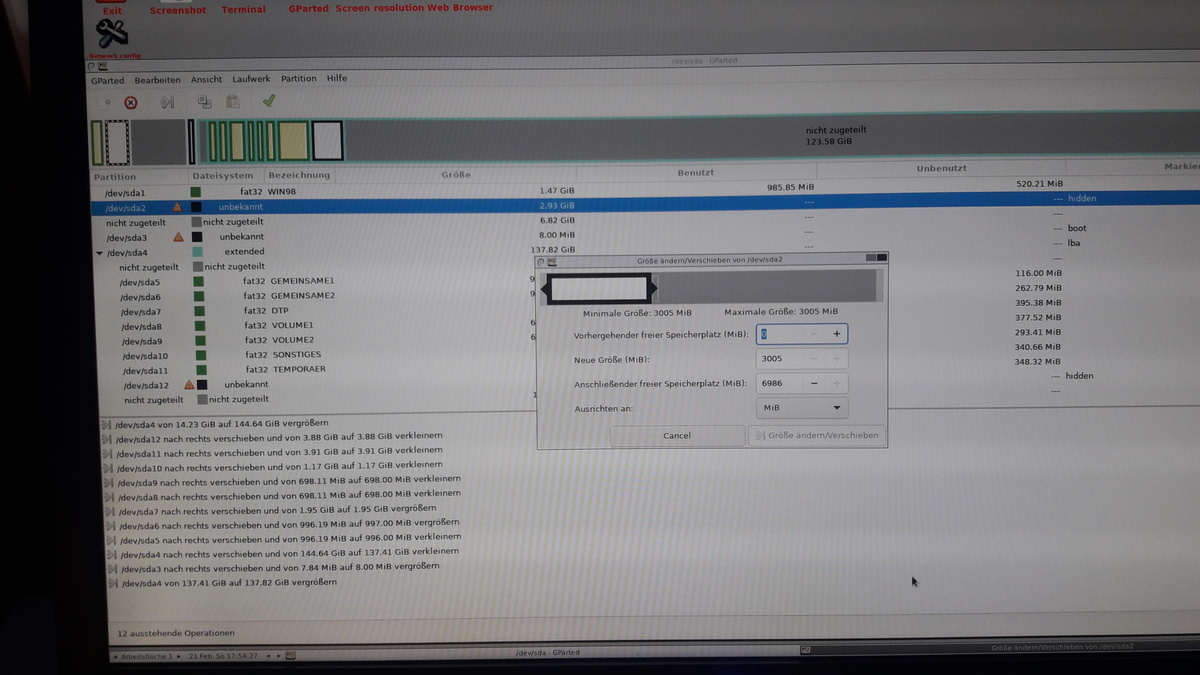Click '12 ausstehende Operationen' status text
The width and height of the screenshot is (1200, 675).
click(x=176, y=633)
